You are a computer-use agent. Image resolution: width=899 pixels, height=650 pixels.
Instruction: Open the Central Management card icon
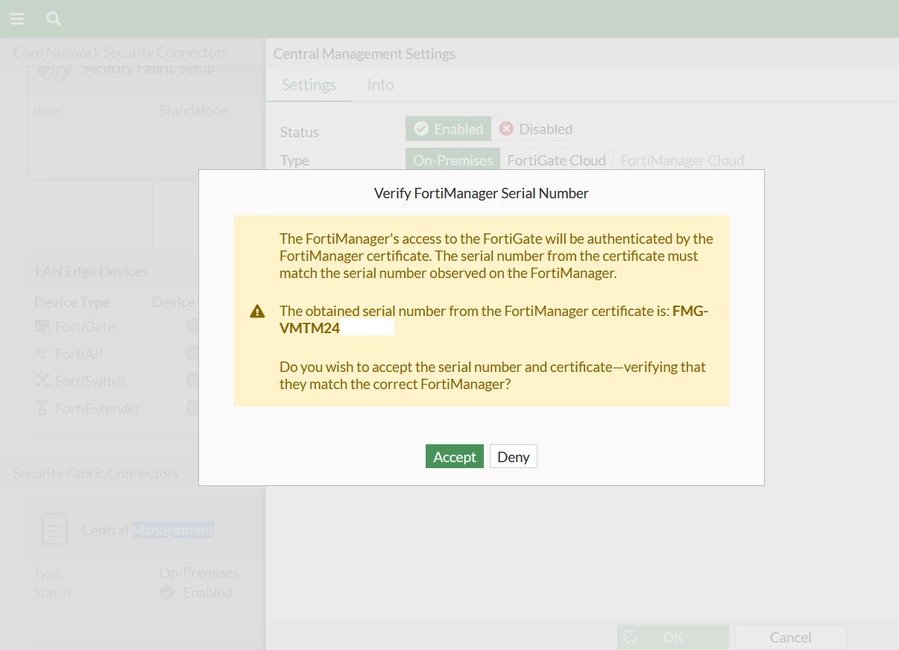pos(54,528)
